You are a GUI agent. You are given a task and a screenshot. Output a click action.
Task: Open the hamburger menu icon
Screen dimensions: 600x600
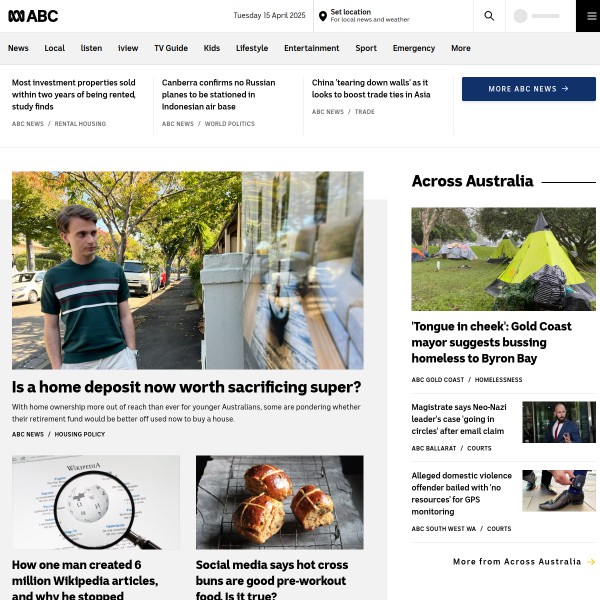592,16
